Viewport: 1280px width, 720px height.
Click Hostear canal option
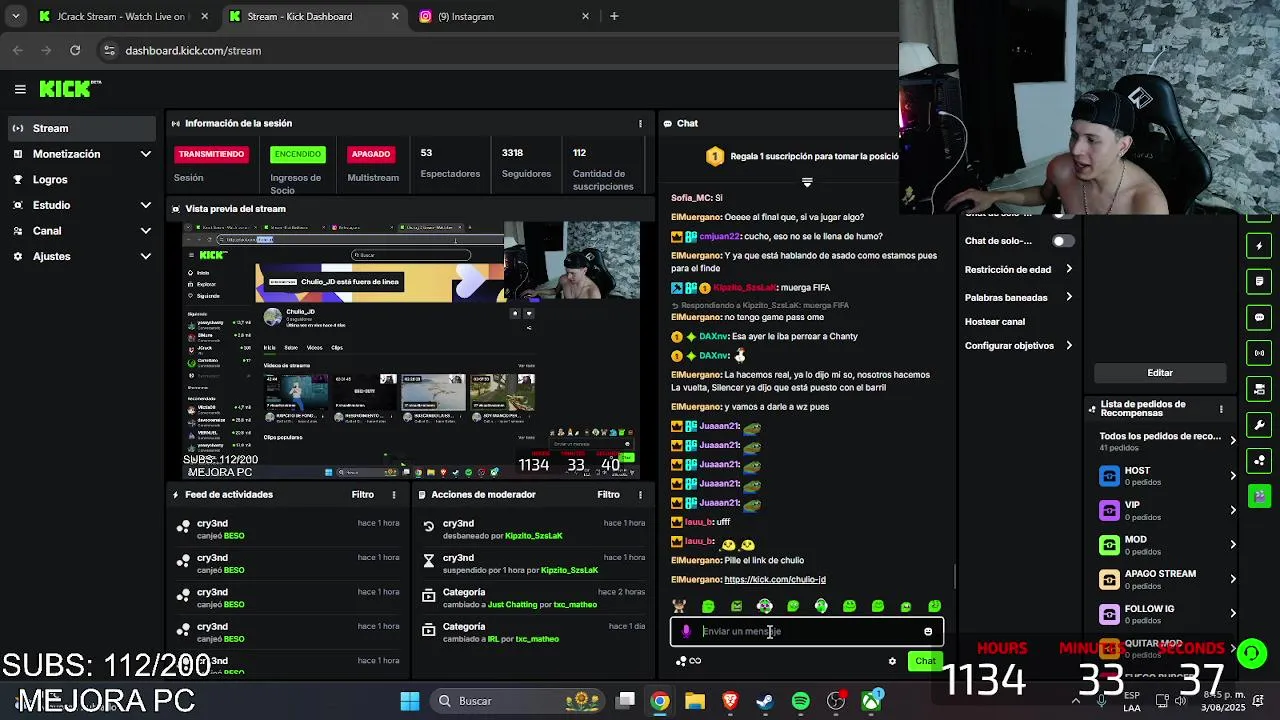coord(995,322)
